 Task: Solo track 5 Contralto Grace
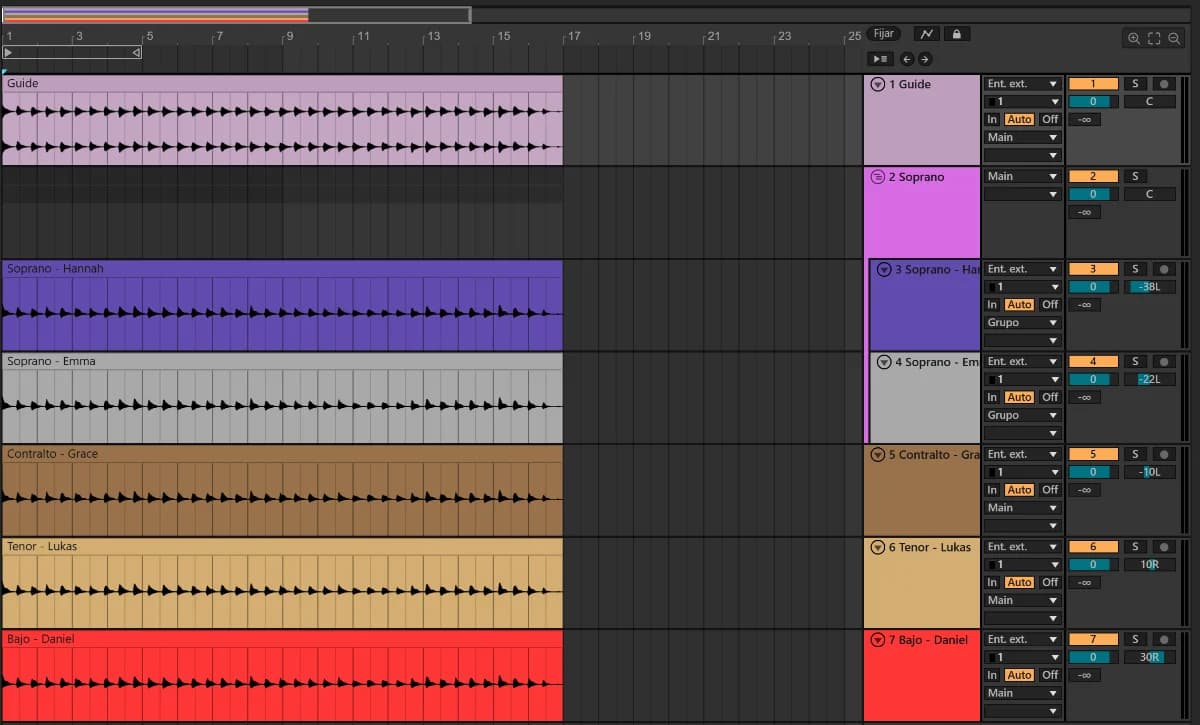(1135, 454)
